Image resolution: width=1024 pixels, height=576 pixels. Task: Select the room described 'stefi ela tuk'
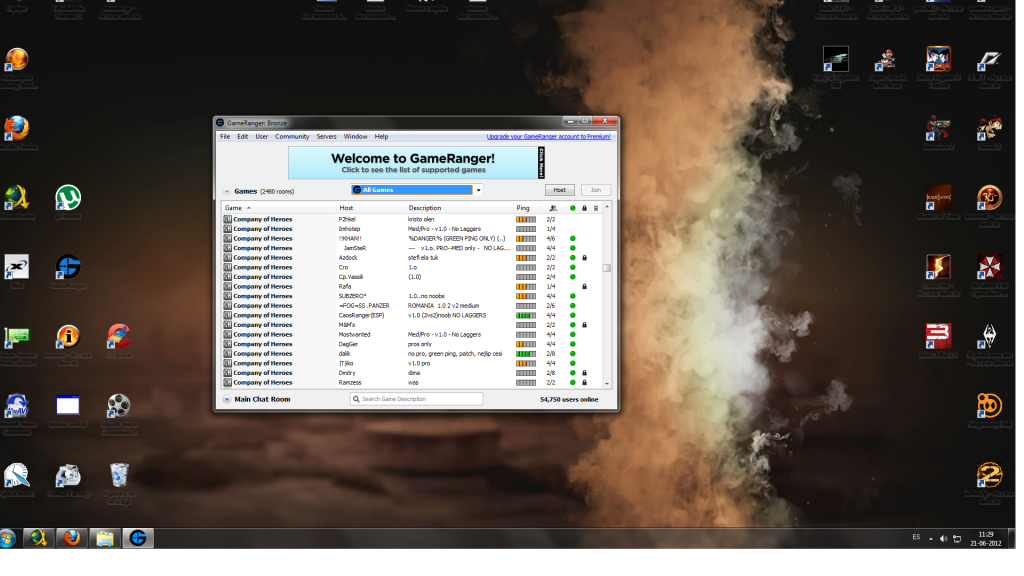coord(411,258)
